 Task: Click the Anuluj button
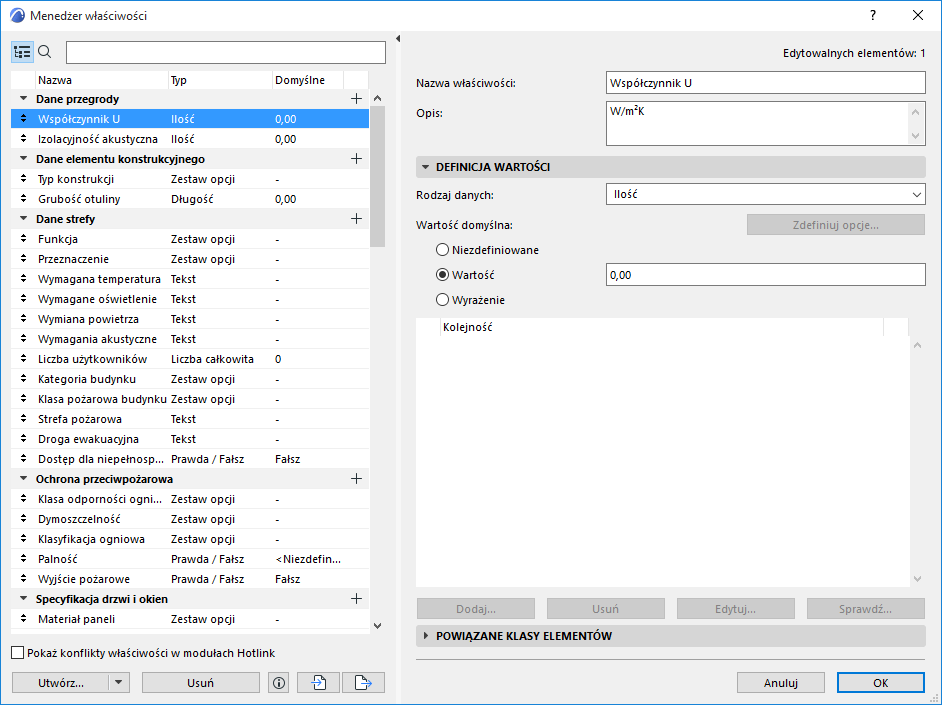pyautogui.click(x=780, y=683)
